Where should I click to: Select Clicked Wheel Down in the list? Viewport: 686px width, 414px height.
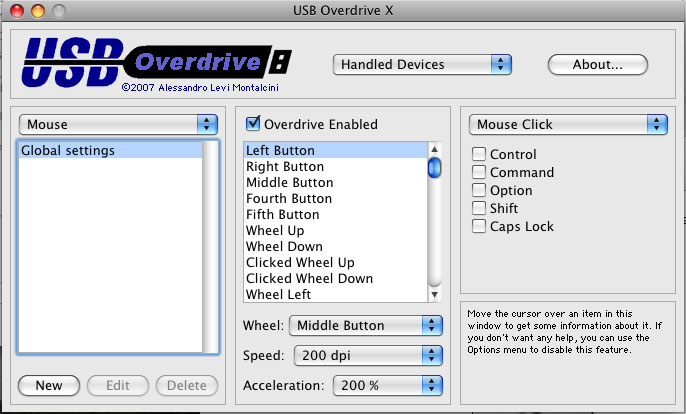[x=335, y=278]
